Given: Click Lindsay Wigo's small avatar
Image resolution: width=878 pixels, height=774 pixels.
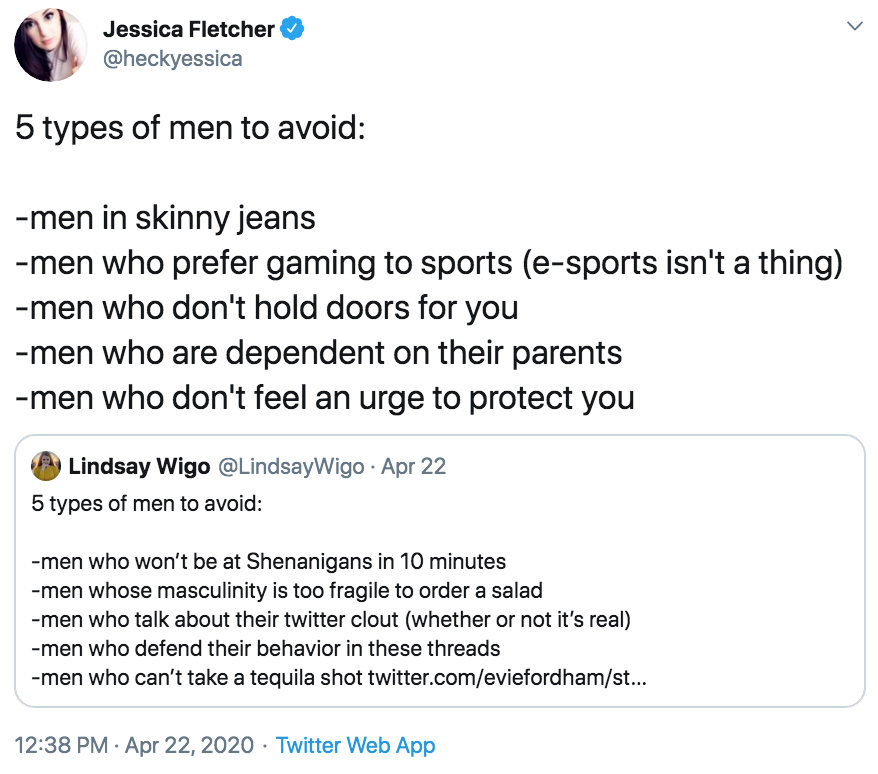Looking at the screenshot, I should coord(45,465).
